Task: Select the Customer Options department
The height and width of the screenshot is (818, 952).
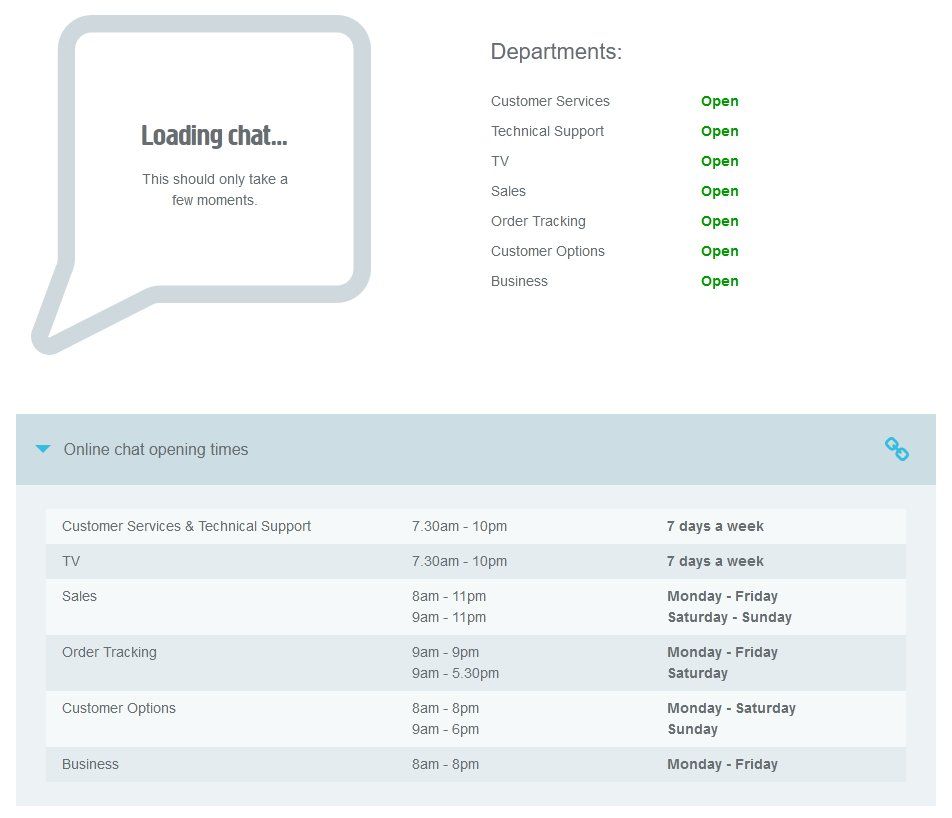Action: tap(547, 251)
